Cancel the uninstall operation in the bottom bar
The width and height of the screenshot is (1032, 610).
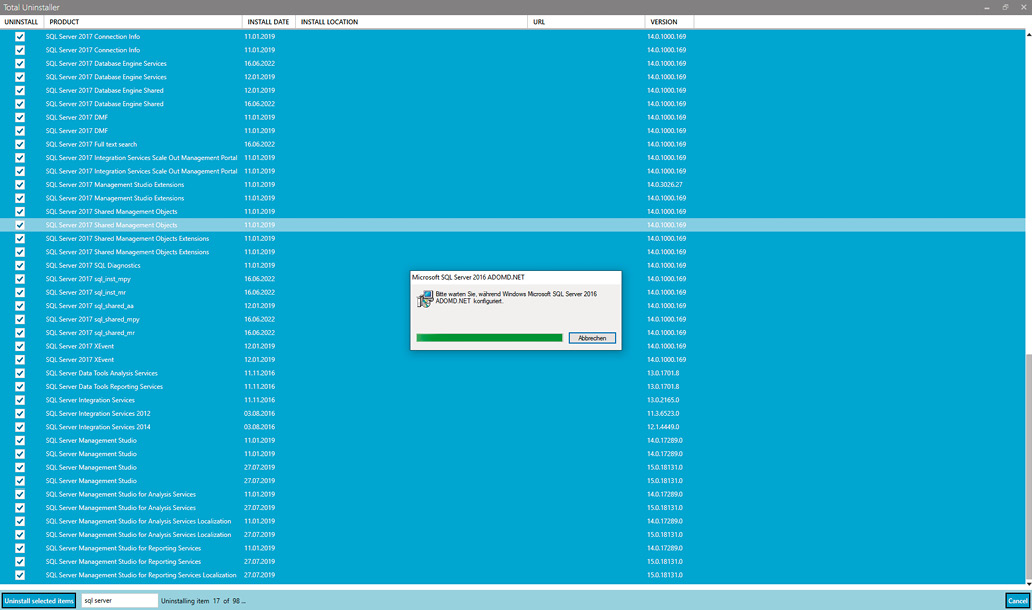coord(1018,601)
